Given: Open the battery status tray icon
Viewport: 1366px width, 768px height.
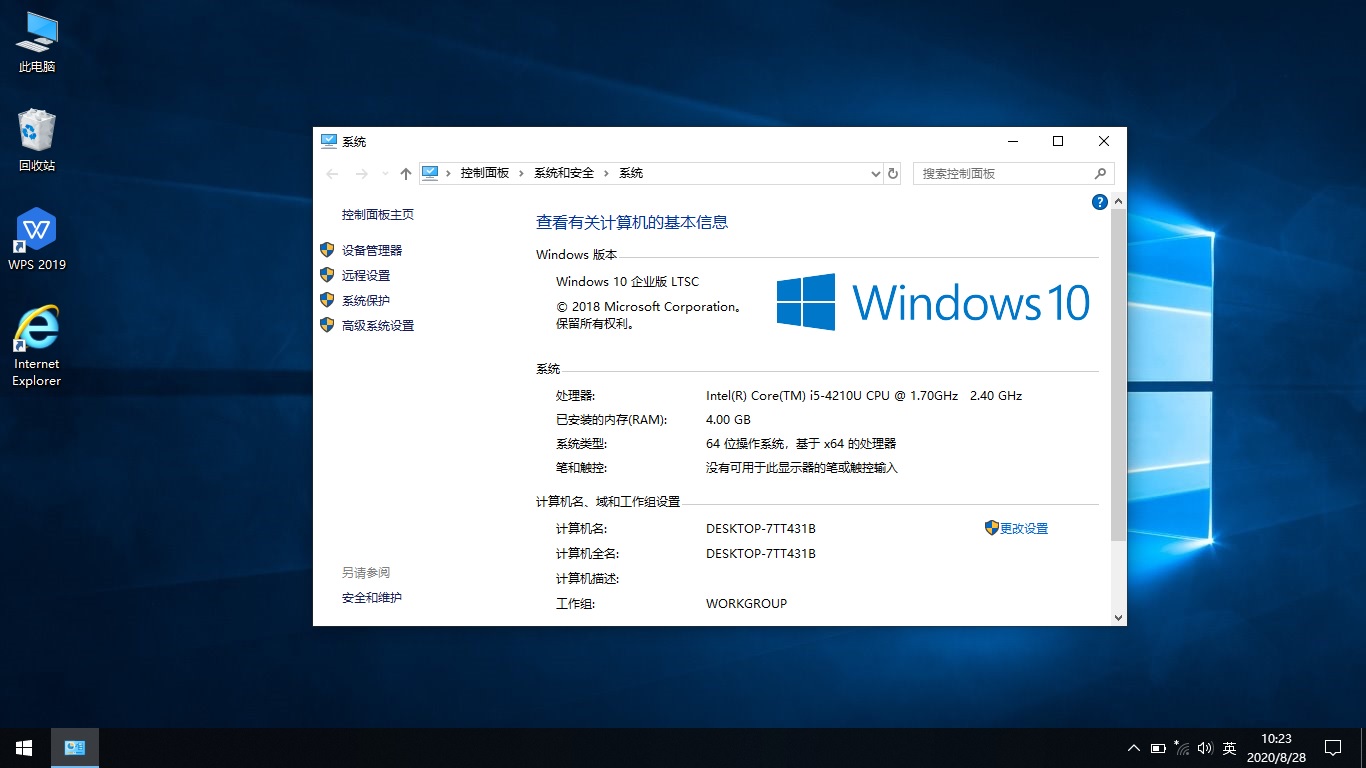Looking at the screenshot, I should pos(1158,748).
